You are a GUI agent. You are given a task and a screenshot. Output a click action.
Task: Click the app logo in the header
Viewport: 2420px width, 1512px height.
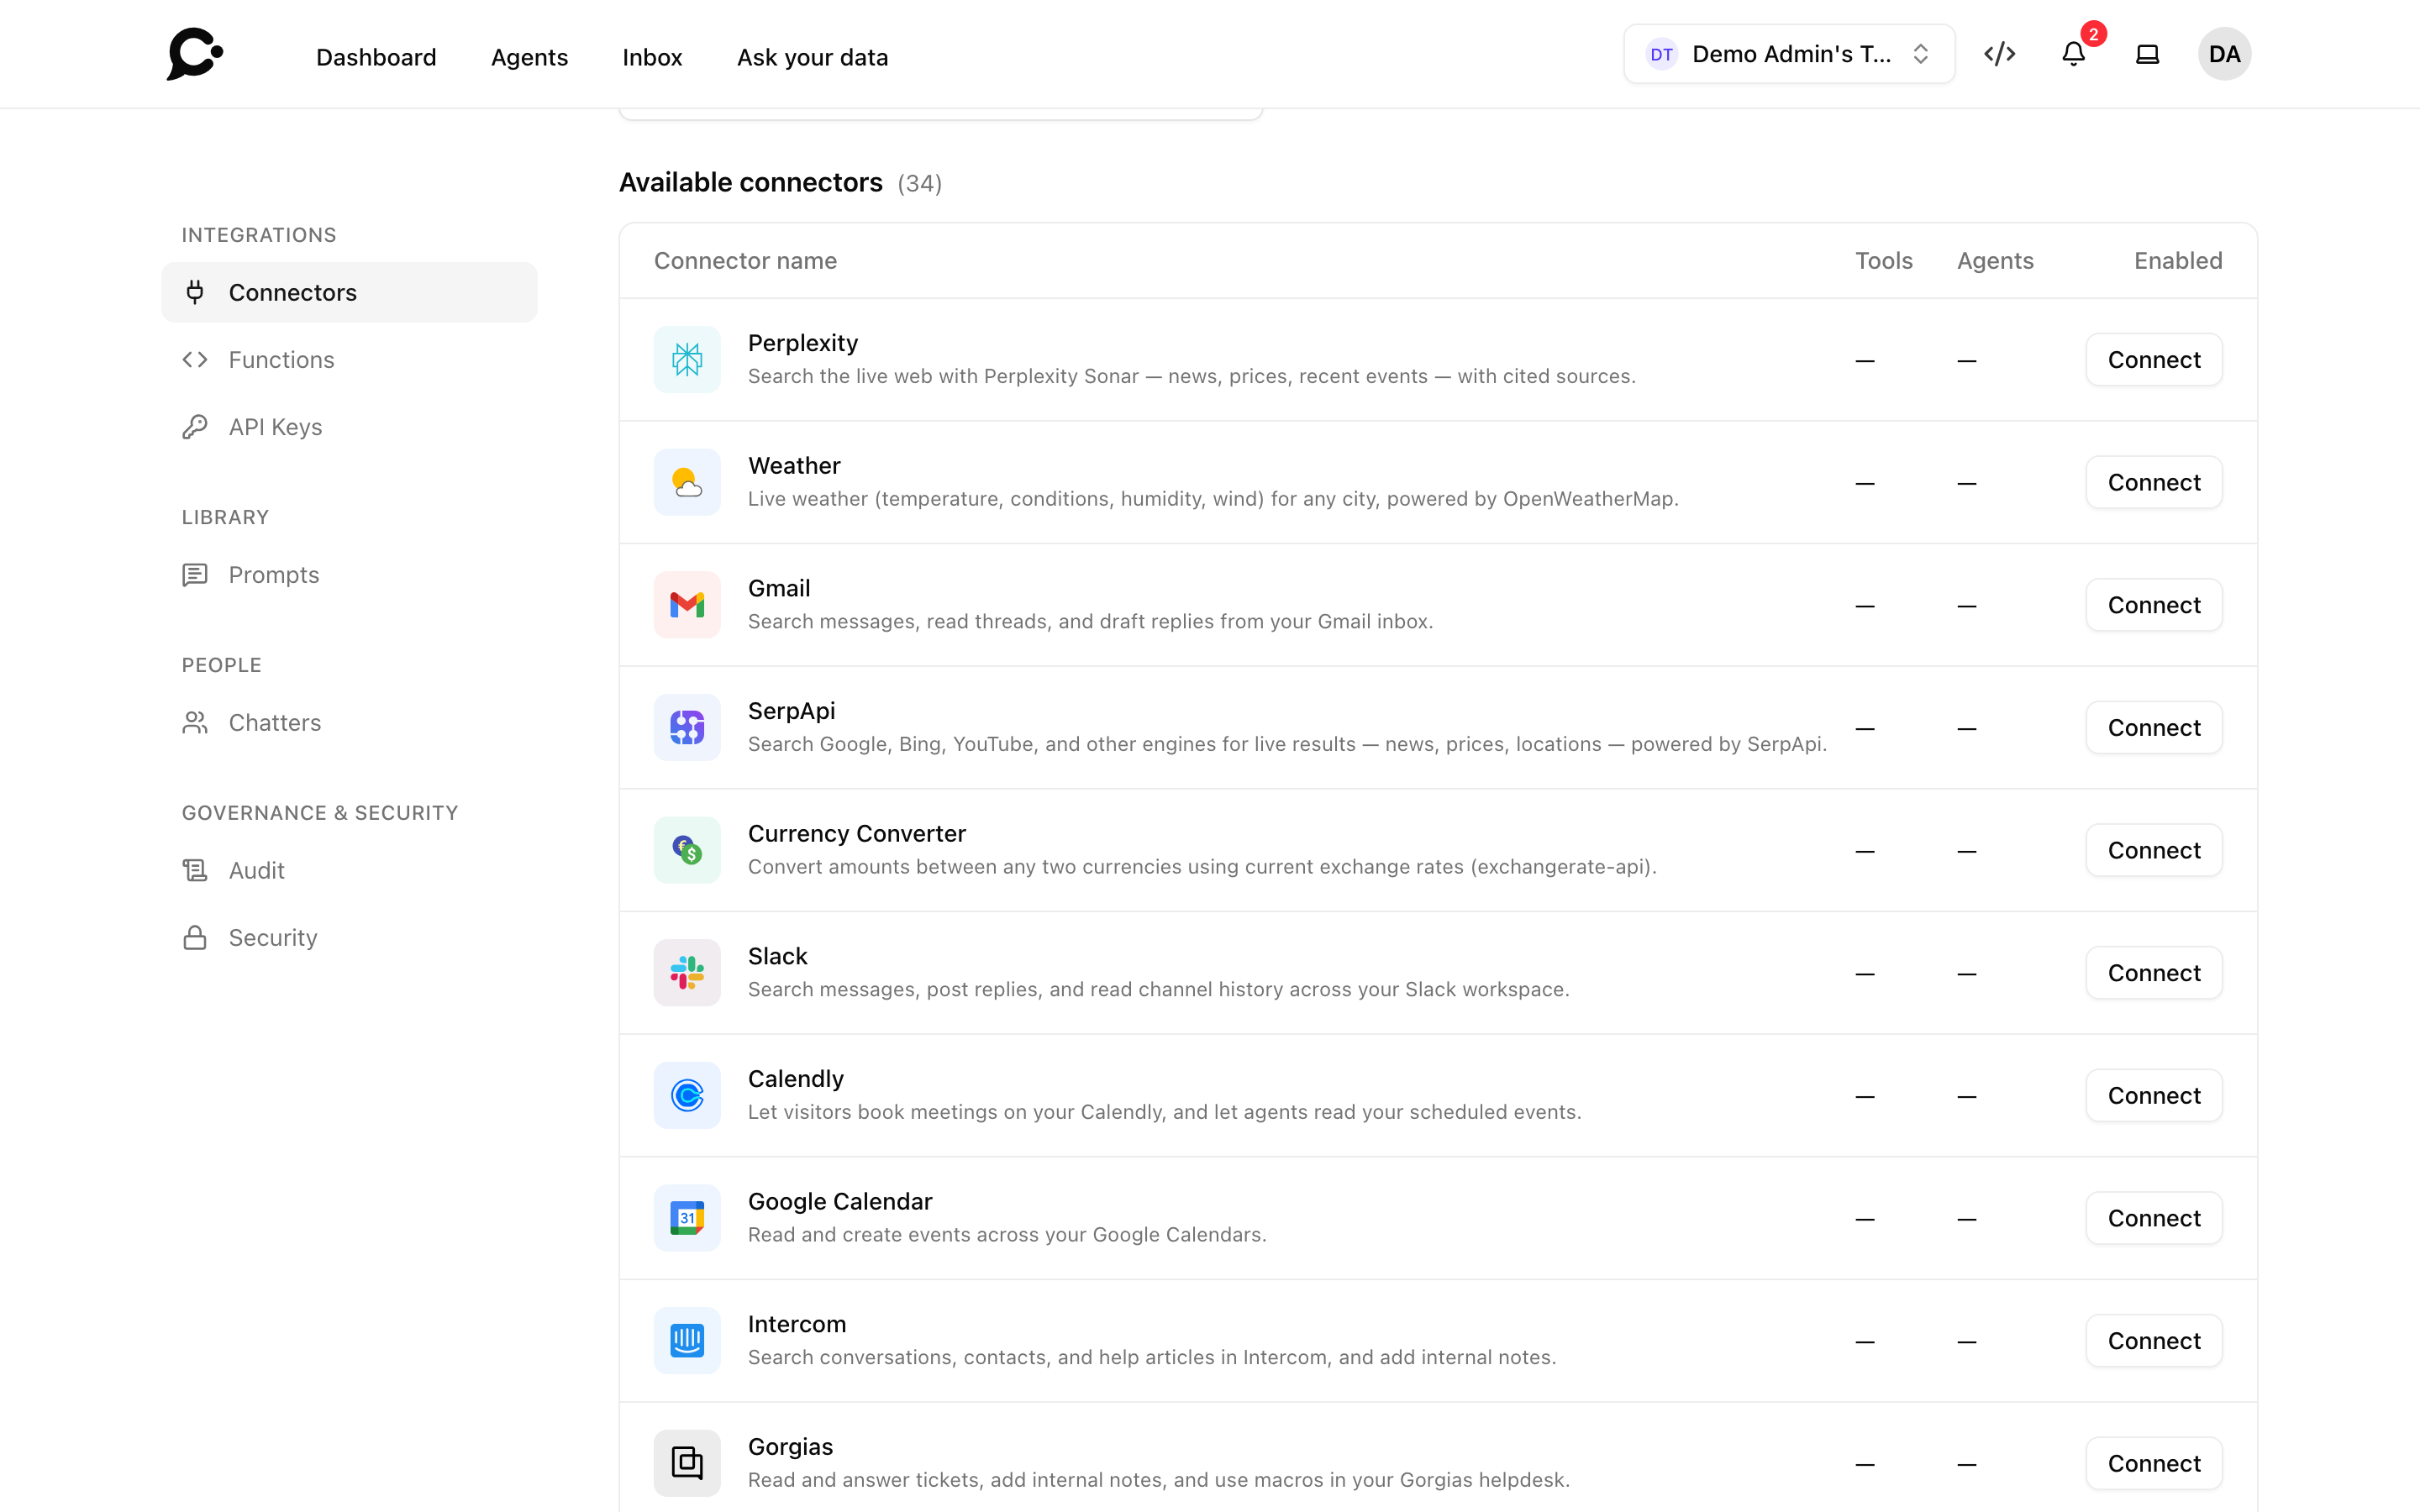[195, 54]
